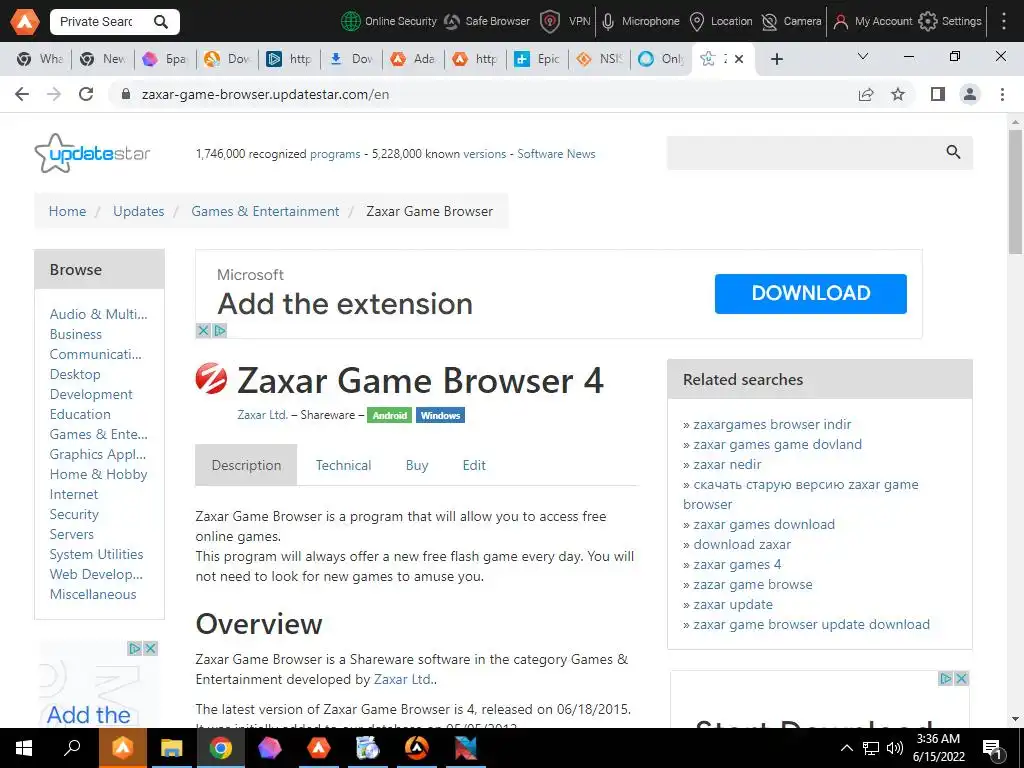The height and width of the screenshot is (768, 1024).
Task: Select the Edit tab
Action: [x=474, y=465]
